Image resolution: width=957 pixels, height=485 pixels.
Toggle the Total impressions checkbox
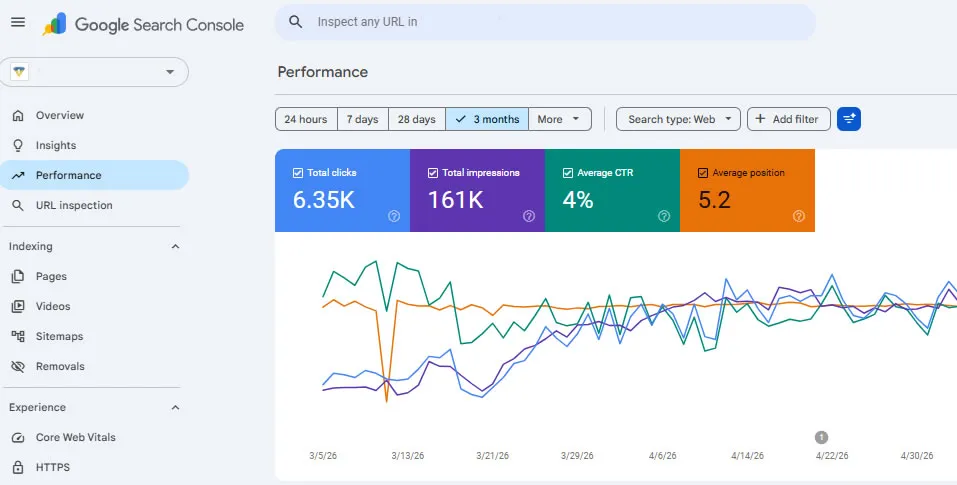pos(433,173)
